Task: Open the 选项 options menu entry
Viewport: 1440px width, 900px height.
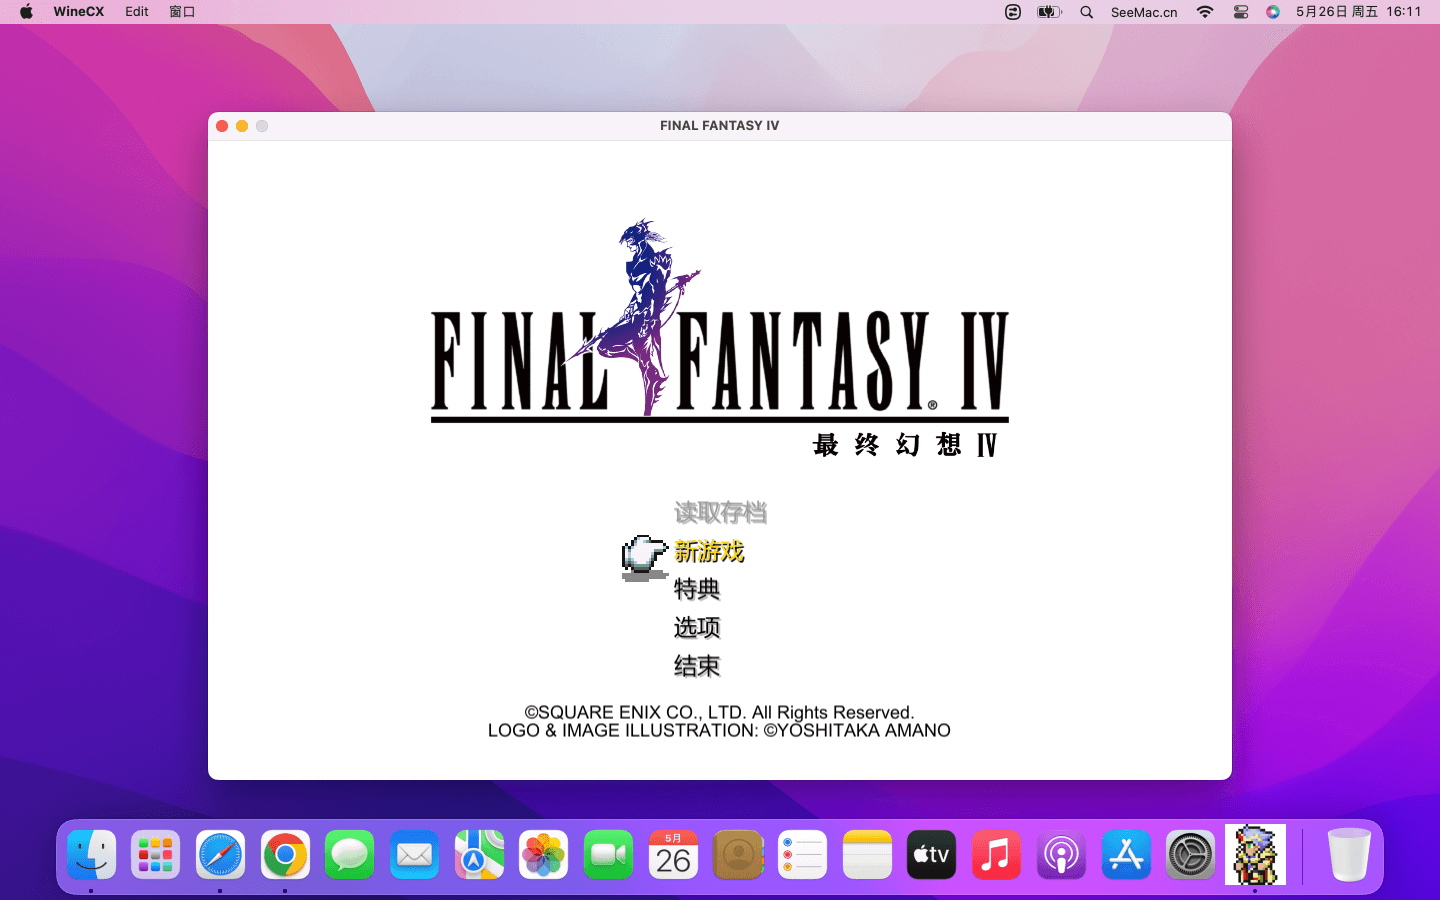Action: tap(697, 627)
